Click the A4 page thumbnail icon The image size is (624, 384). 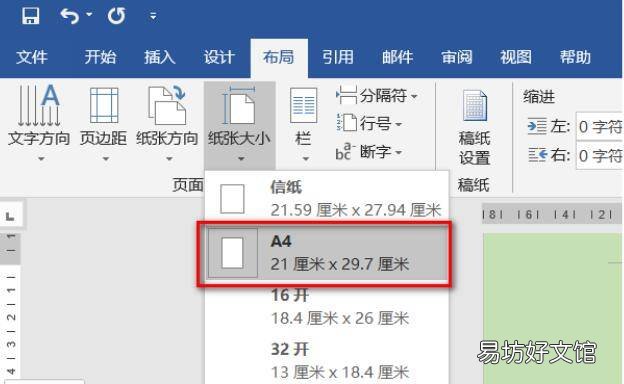tap(232, 253)
